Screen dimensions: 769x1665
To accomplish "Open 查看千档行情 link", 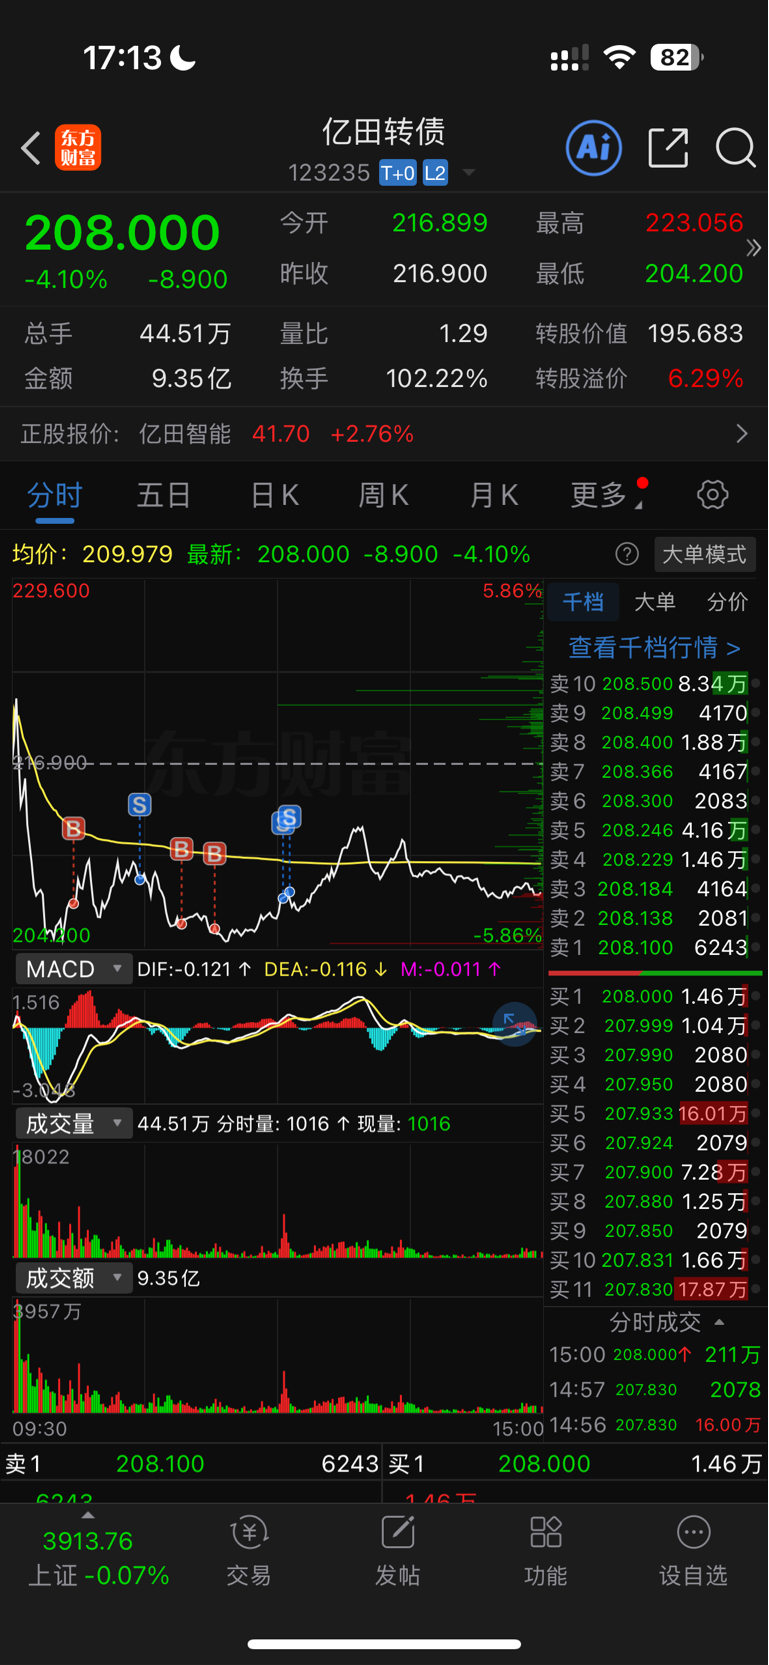I will (654, 647).
